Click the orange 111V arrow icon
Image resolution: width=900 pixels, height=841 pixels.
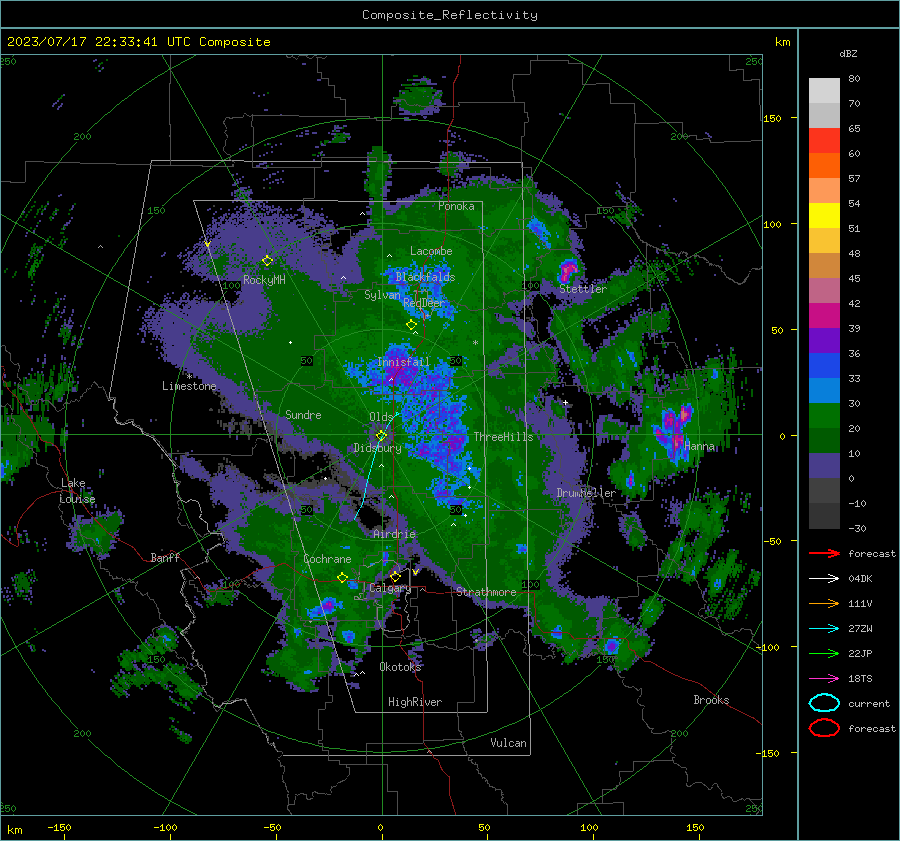tap(824, 603)
